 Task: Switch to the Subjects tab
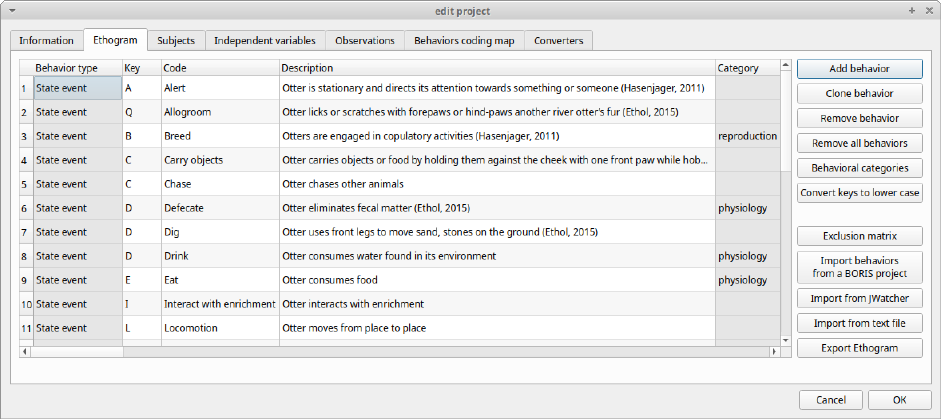177,40
